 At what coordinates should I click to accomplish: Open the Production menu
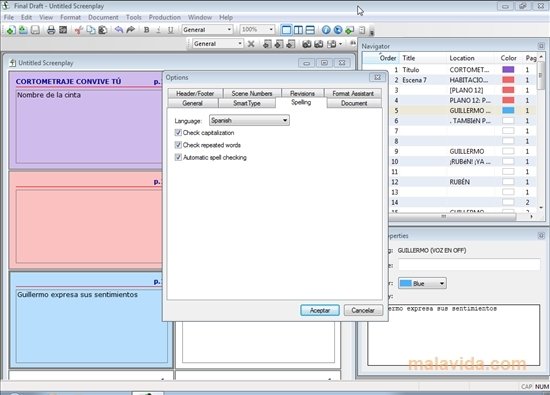click(x=165, y=17)
